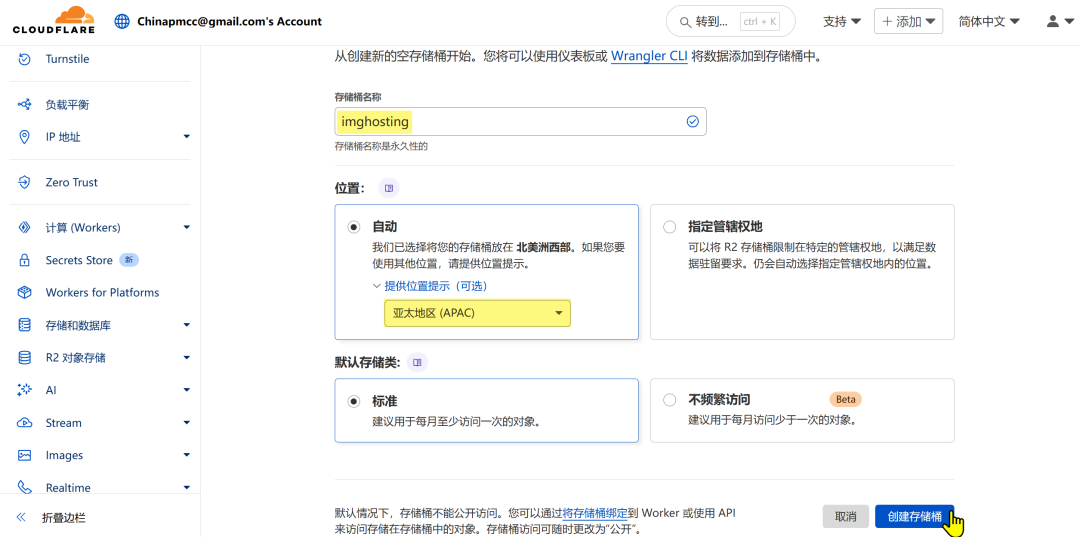Click the Zero Trust sidebar icon
This screenshot has height=537, width=1080.
pos(25,182)
